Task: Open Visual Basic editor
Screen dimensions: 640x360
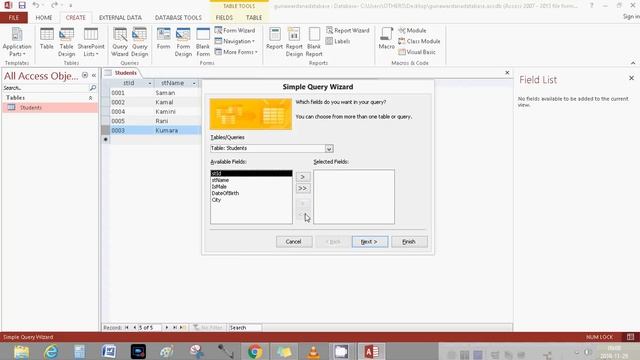Action: tap(417, 52)
